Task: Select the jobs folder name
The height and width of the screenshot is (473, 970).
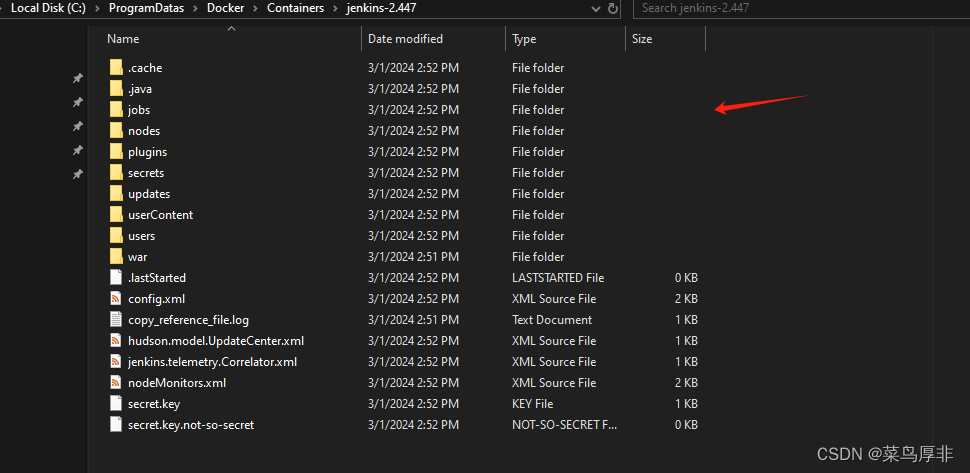Action: (139, 110)
